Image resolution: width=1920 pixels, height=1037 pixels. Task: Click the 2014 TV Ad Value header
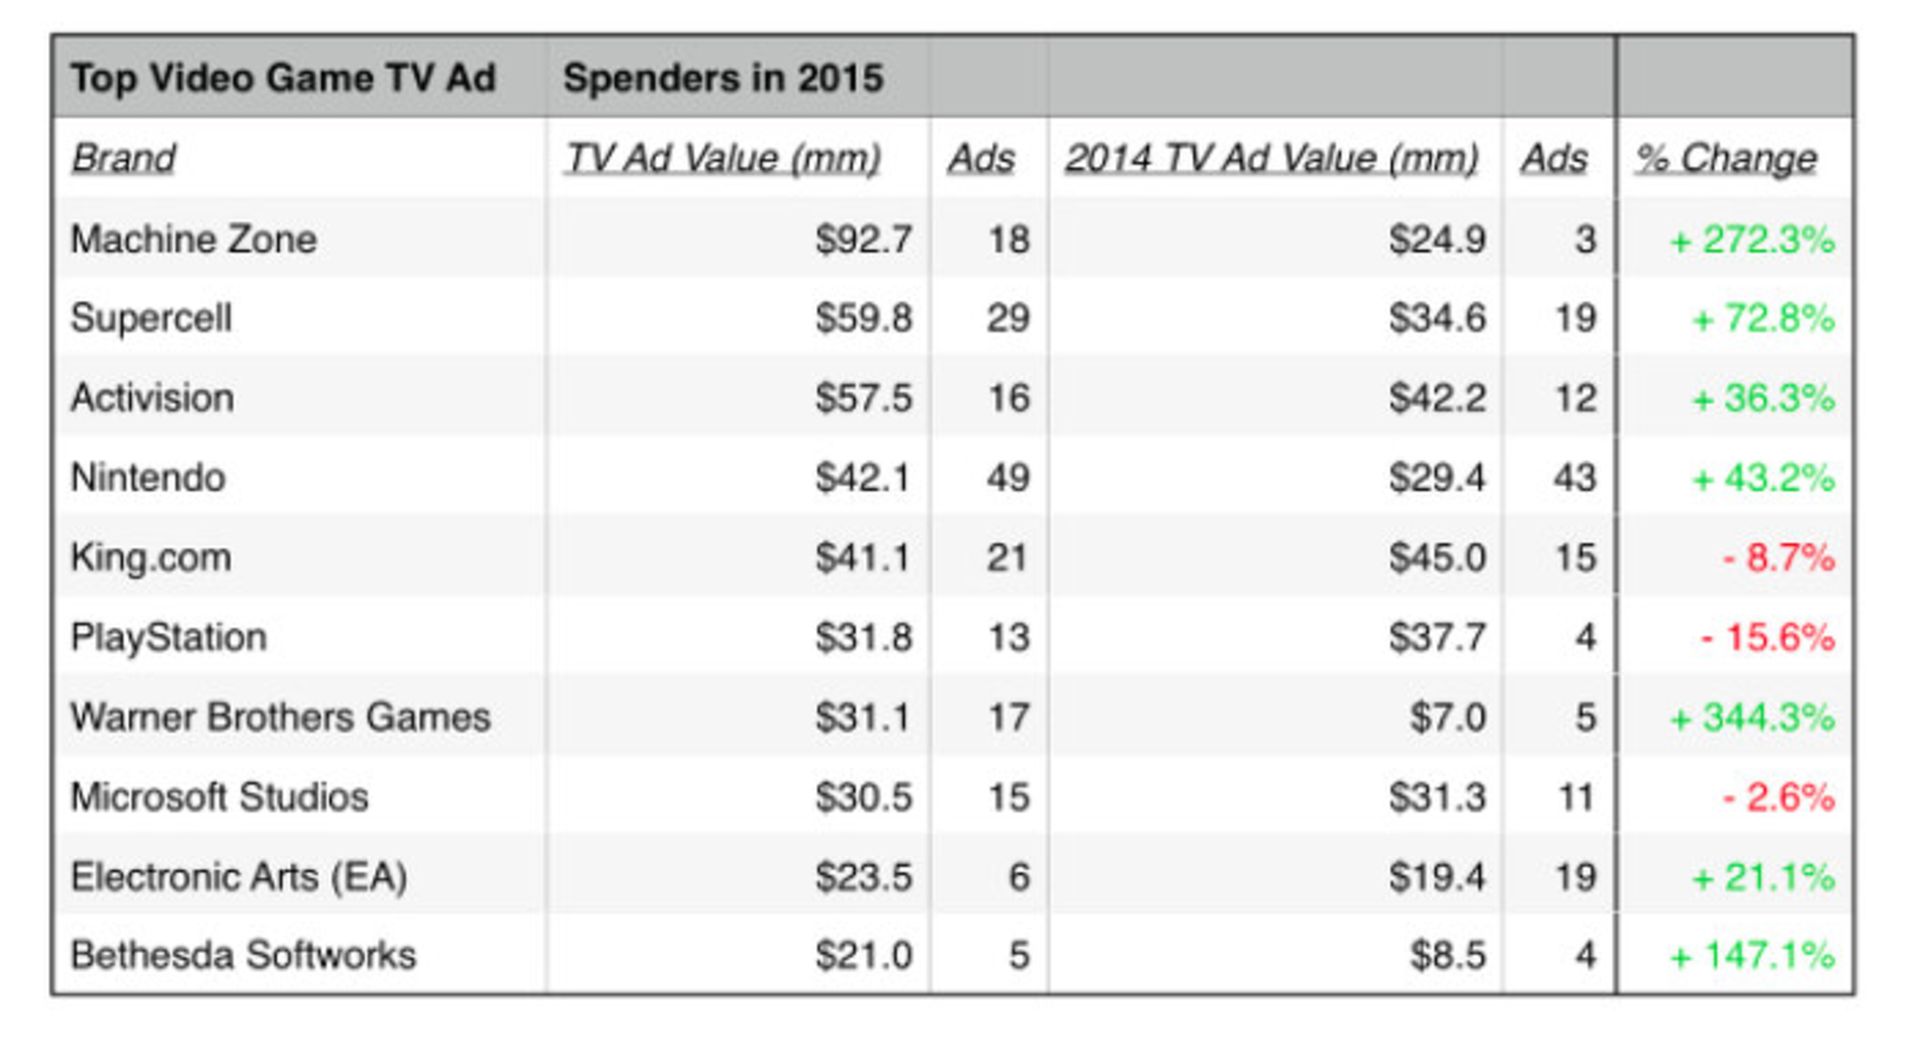tap(1271, 158)
